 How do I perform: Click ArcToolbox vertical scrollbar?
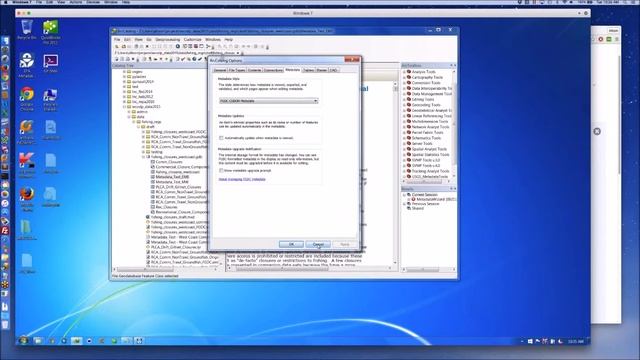point(454,123)
